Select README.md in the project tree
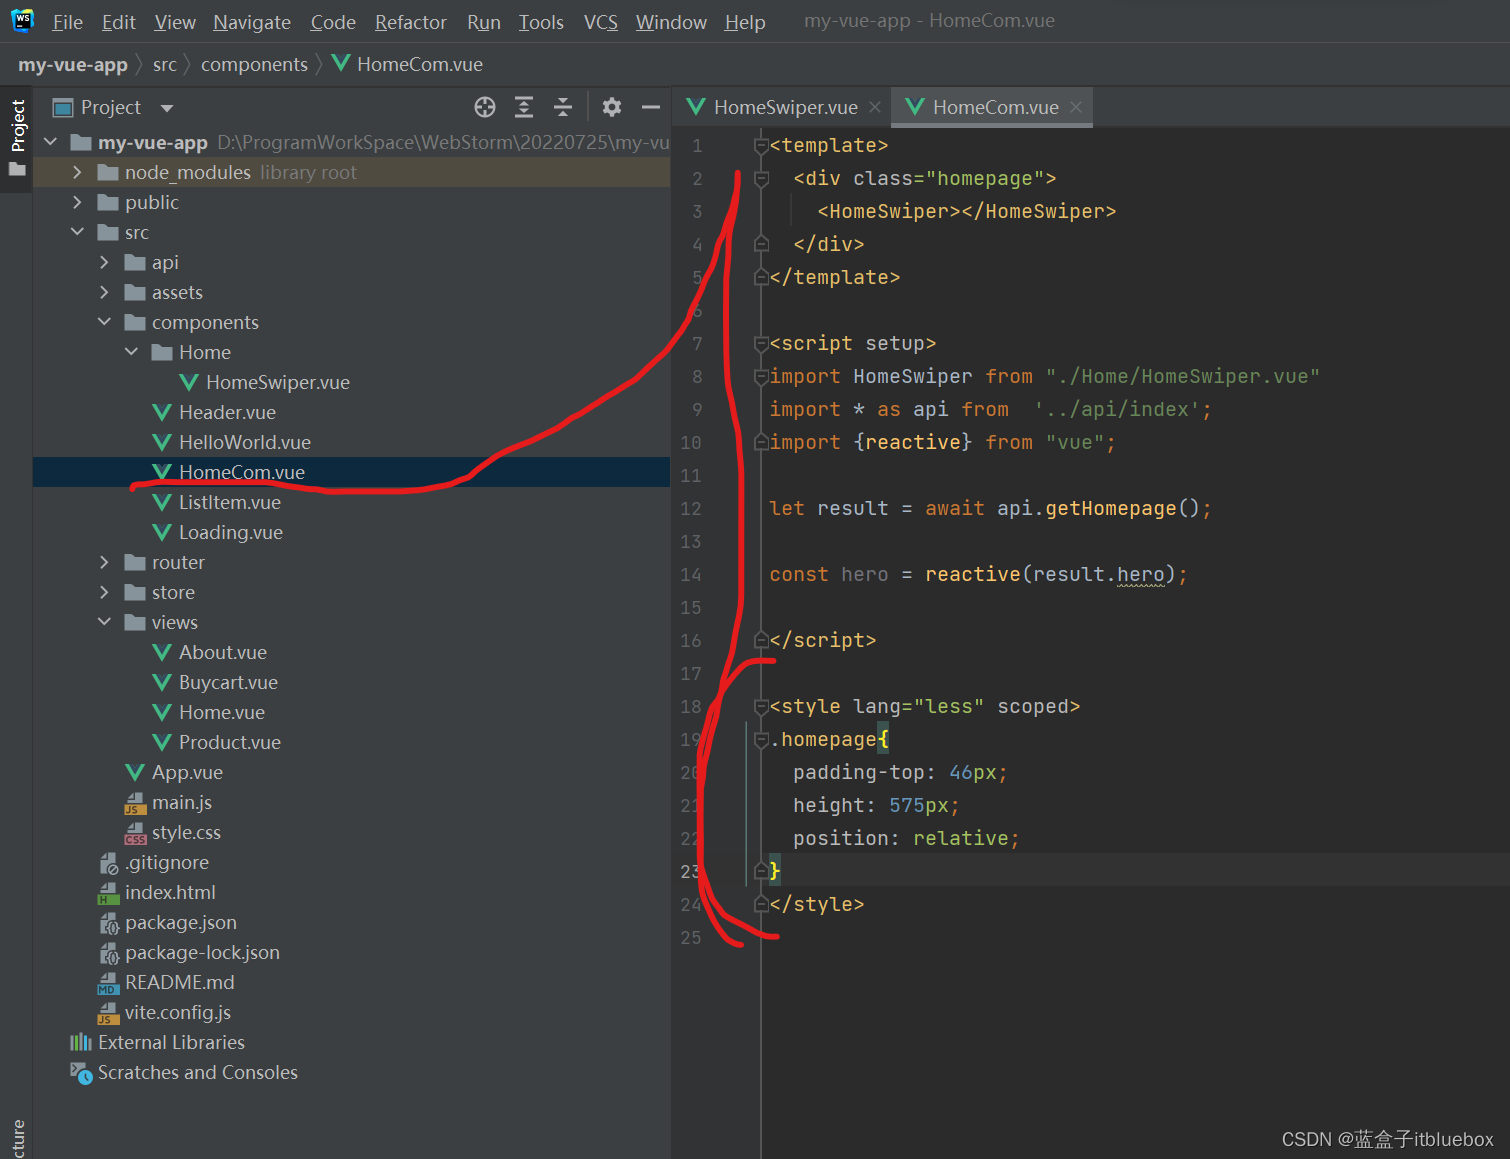The height and width of the screenshot is (1159, 1510). [179, 982]
